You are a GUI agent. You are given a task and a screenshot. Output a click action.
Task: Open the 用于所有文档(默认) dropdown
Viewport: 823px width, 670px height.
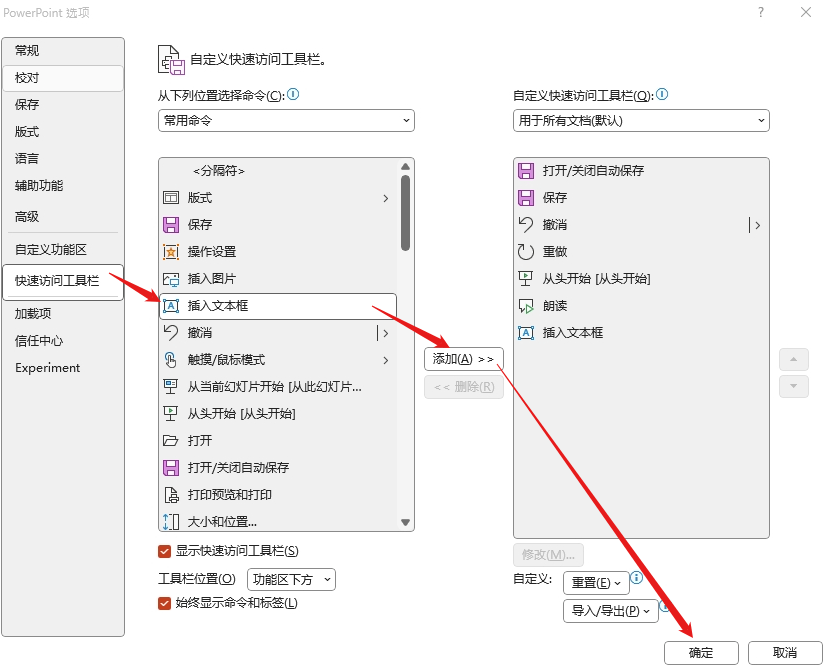coord(641,121)
